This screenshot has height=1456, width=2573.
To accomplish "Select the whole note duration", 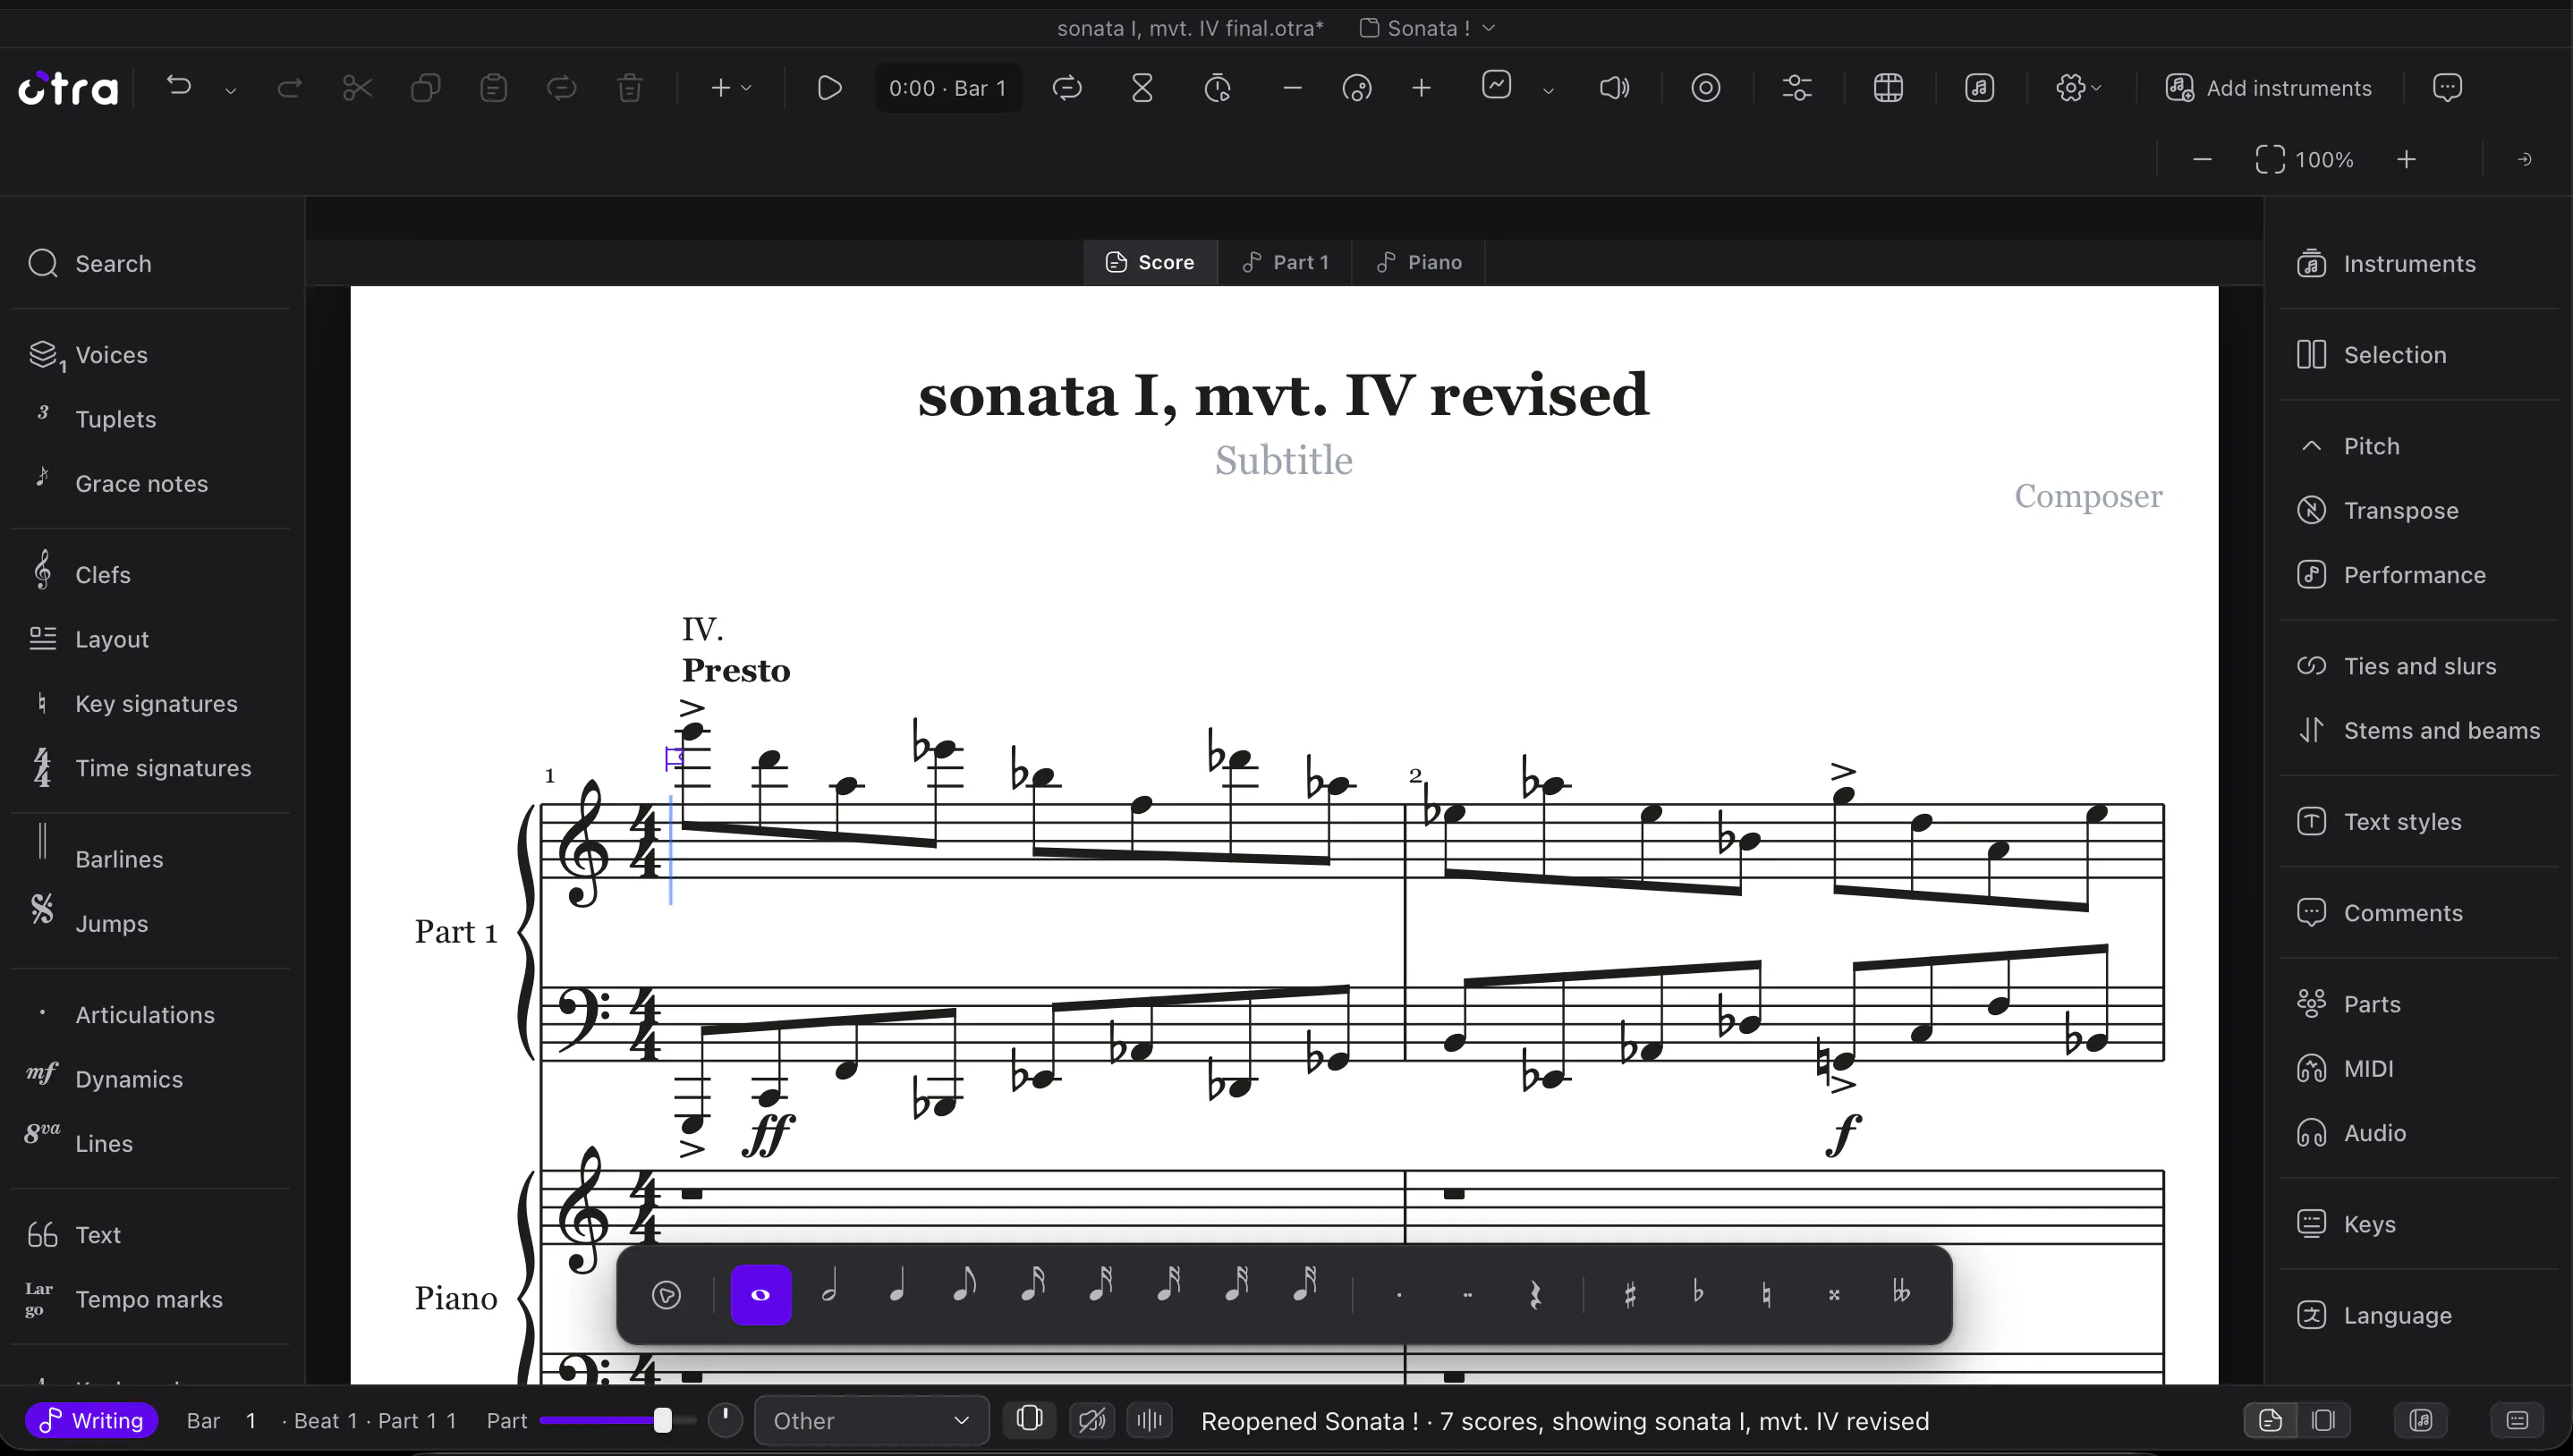I will point(761,1295).
